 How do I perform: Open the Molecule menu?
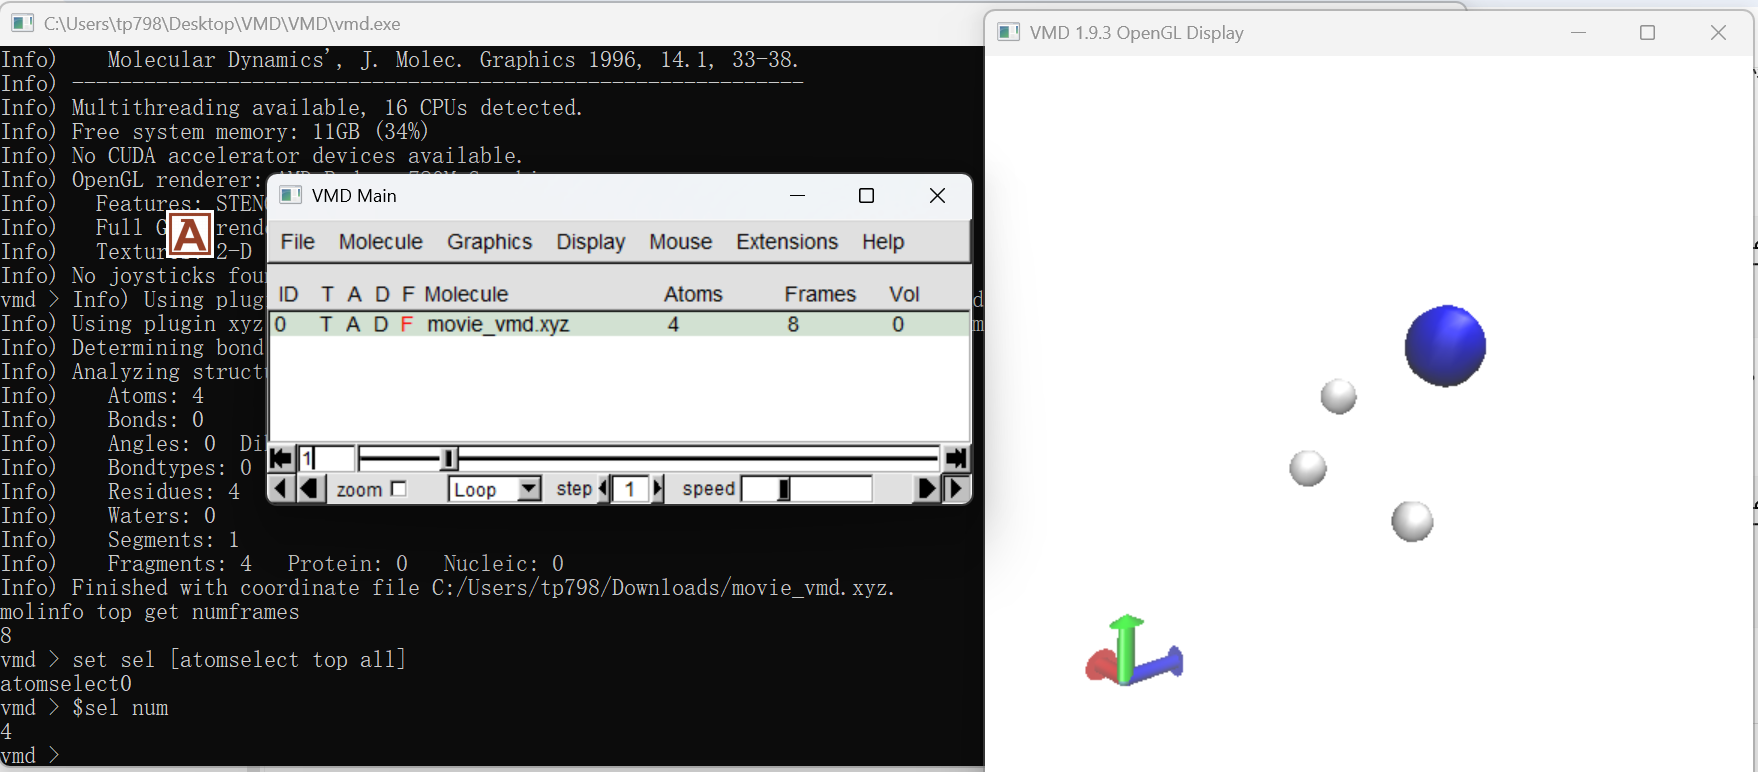point(381,242)
